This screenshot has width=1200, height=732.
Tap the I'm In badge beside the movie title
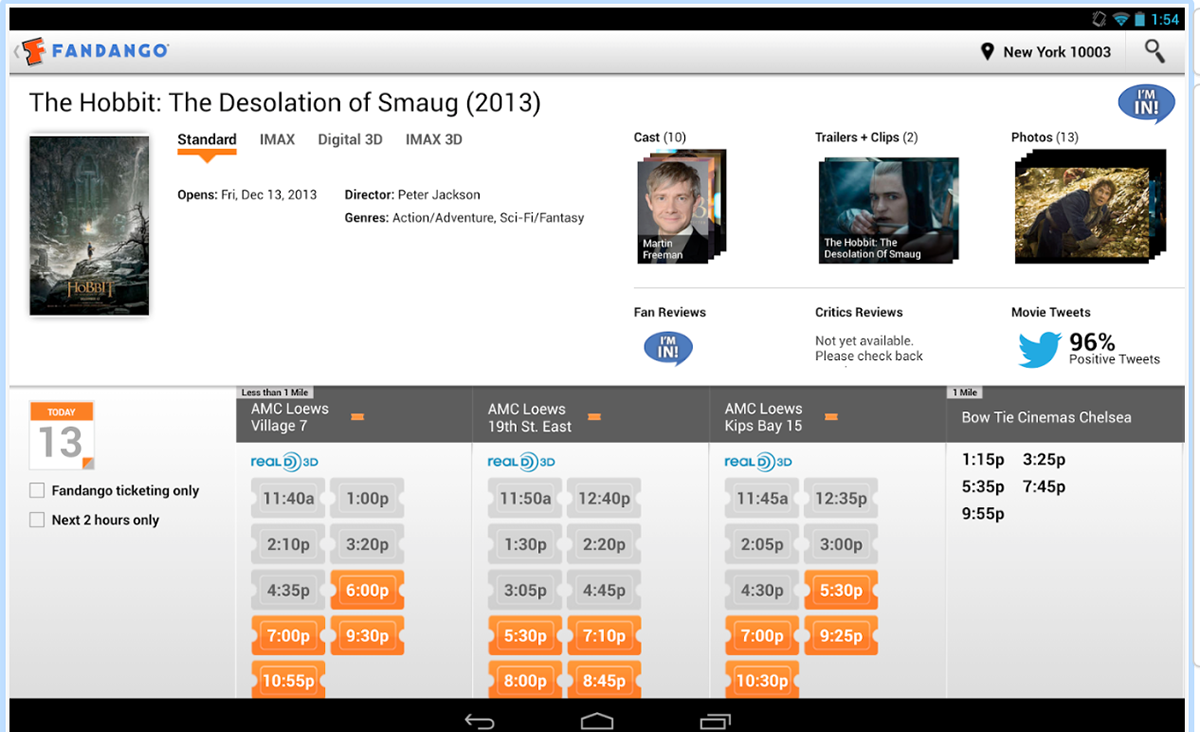(1146, 103)
